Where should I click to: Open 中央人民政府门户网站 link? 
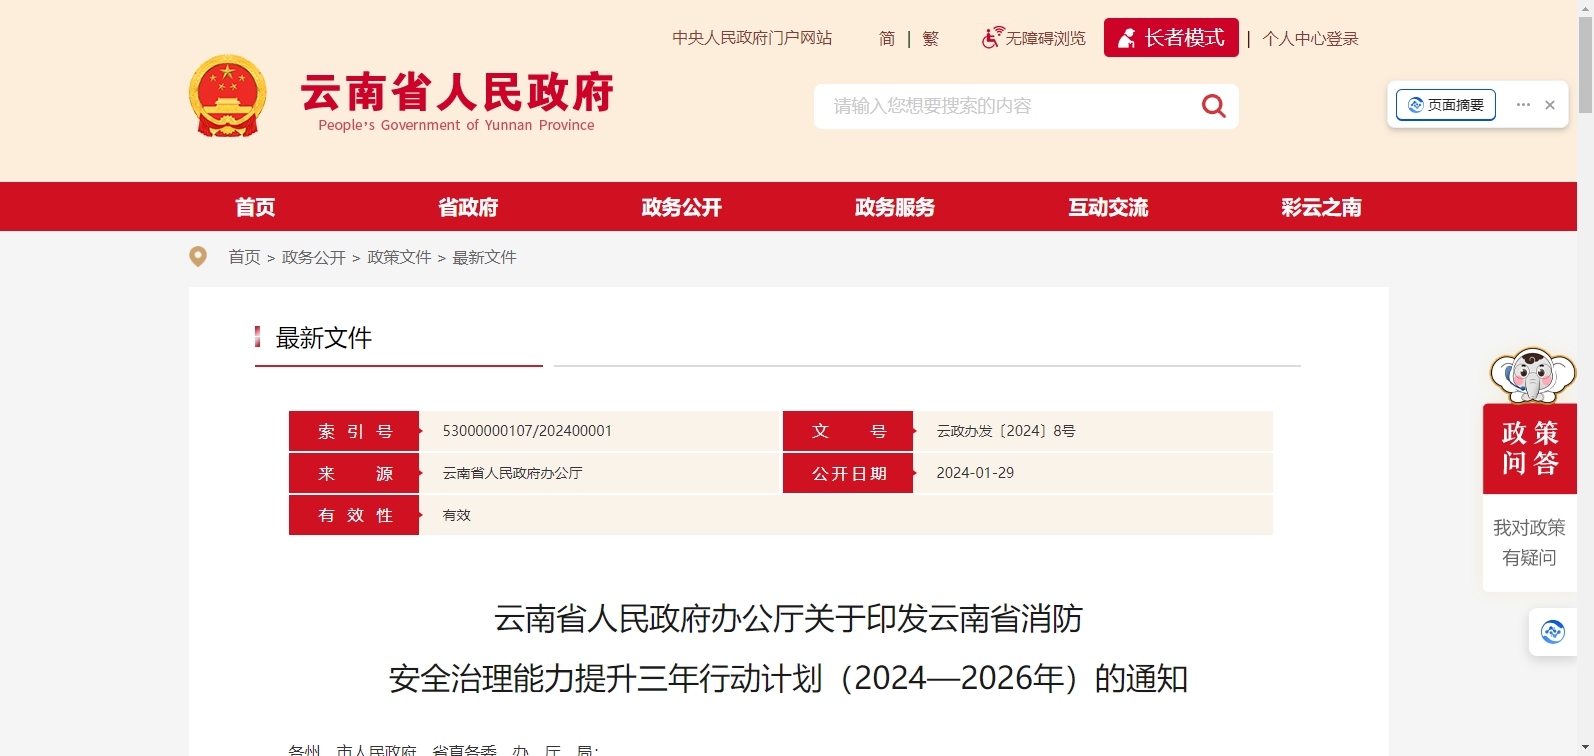[x=752, y=38]
